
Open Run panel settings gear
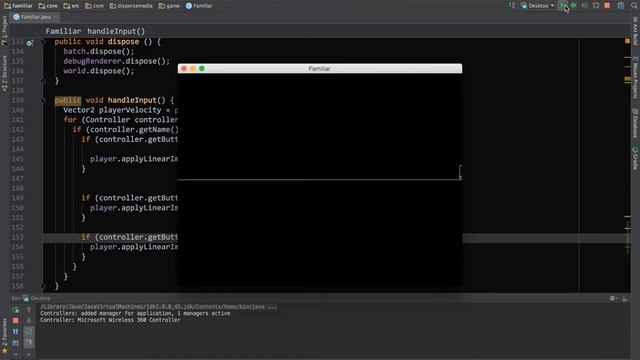point(613,298)
